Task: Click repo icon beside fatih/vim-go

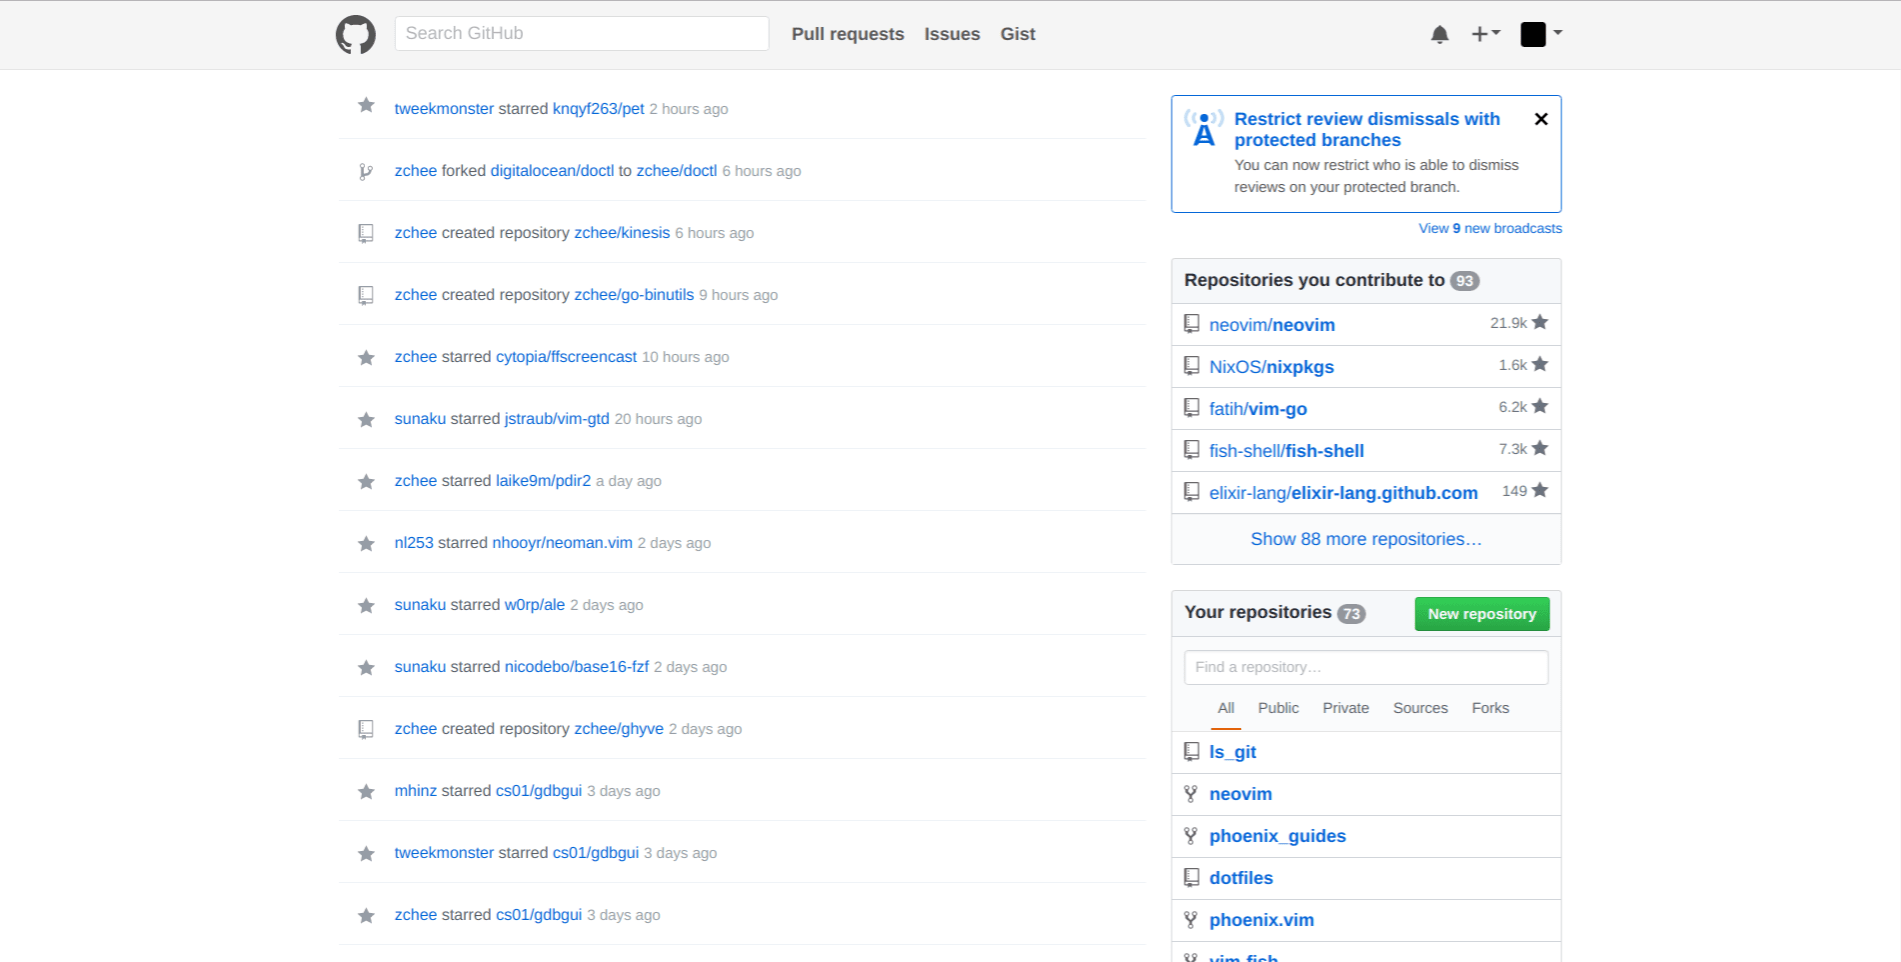Action: [x=1191, y=408]
